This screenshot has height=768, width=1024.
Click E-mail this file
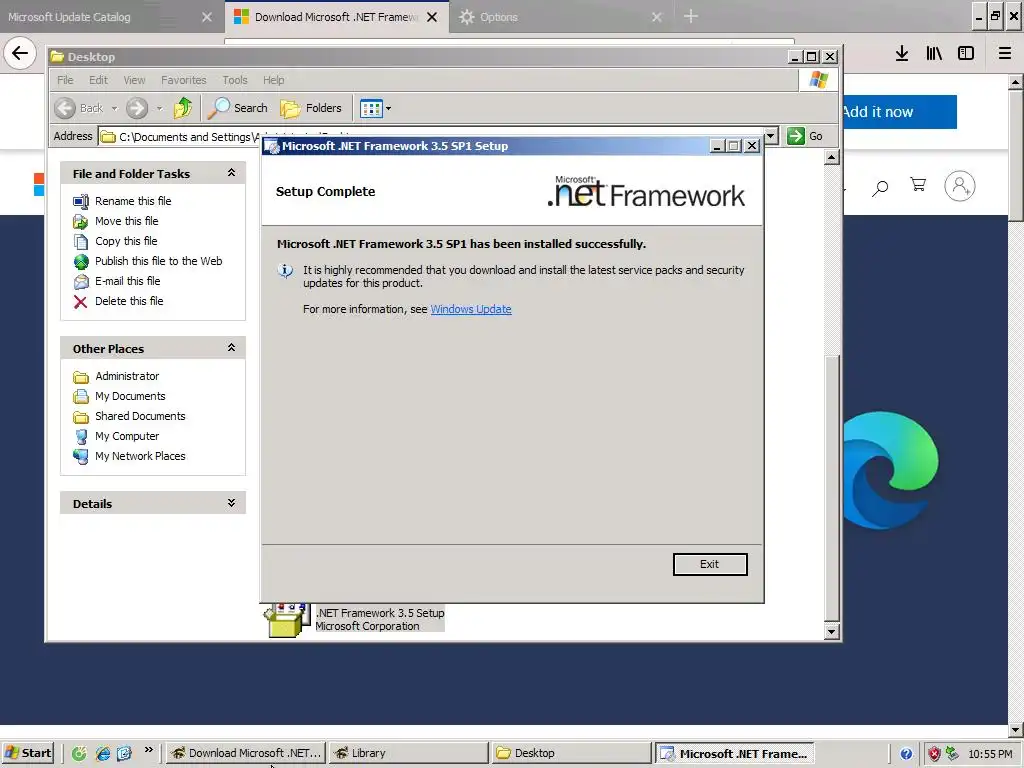(127, 281)
